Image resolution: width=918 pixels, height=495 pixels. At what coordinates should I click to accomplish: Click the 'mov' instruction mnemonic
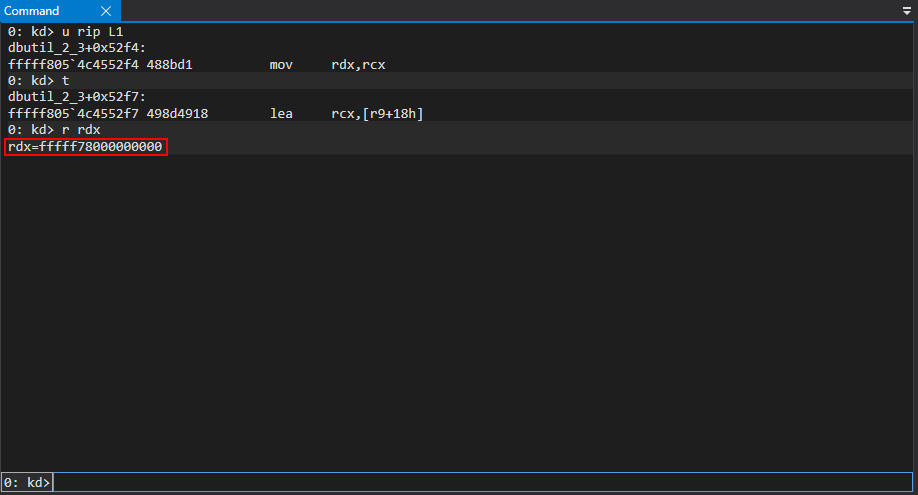[x=281, y=64]
